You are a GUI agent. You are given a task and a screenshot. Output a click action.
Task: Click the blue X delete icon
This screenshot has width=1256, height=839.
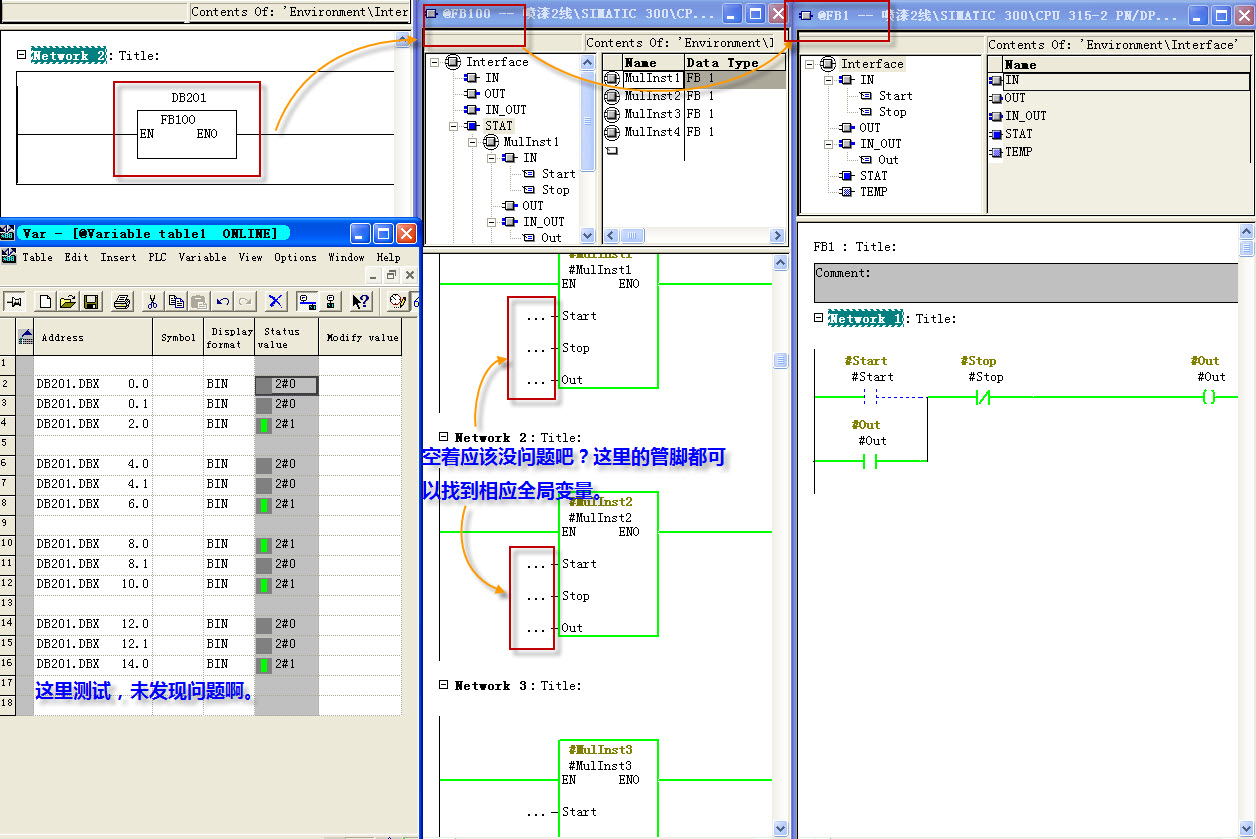pyautogui.click(x=276, y=301)
